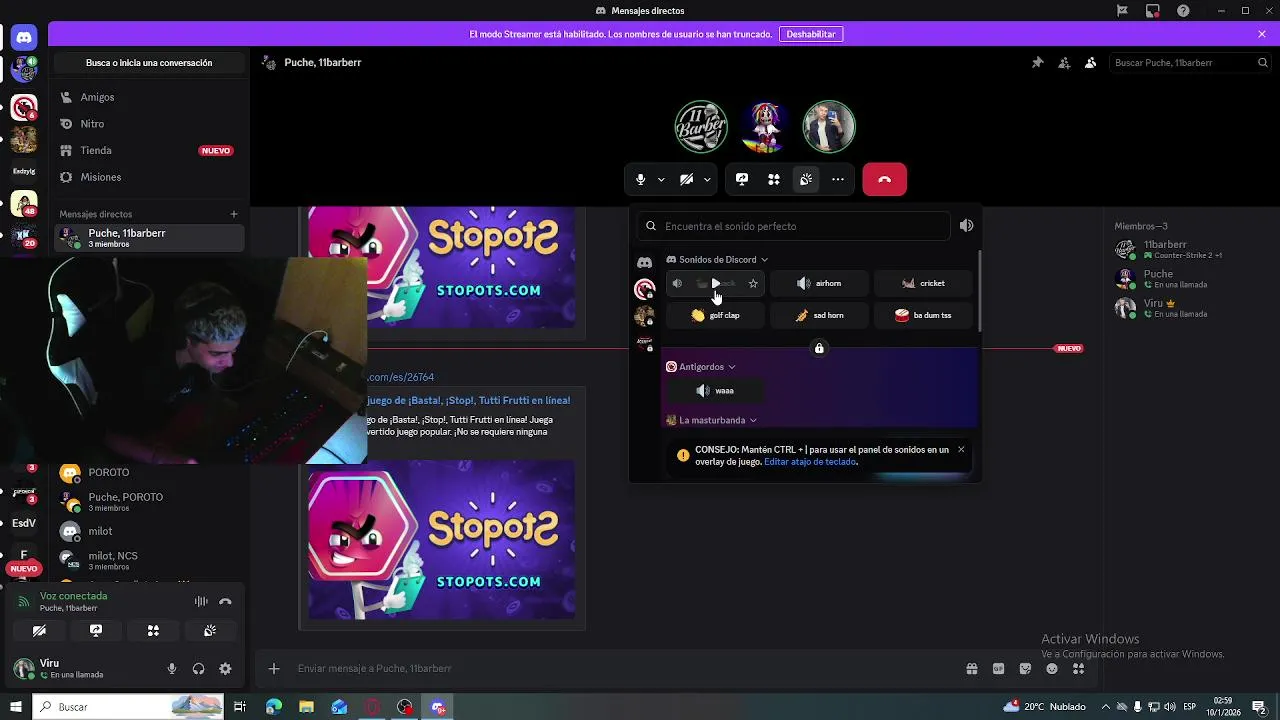Viewport: 1280px width, 720px height.
Task: Mute microphone in the call controls
Action: coord(641,179)
